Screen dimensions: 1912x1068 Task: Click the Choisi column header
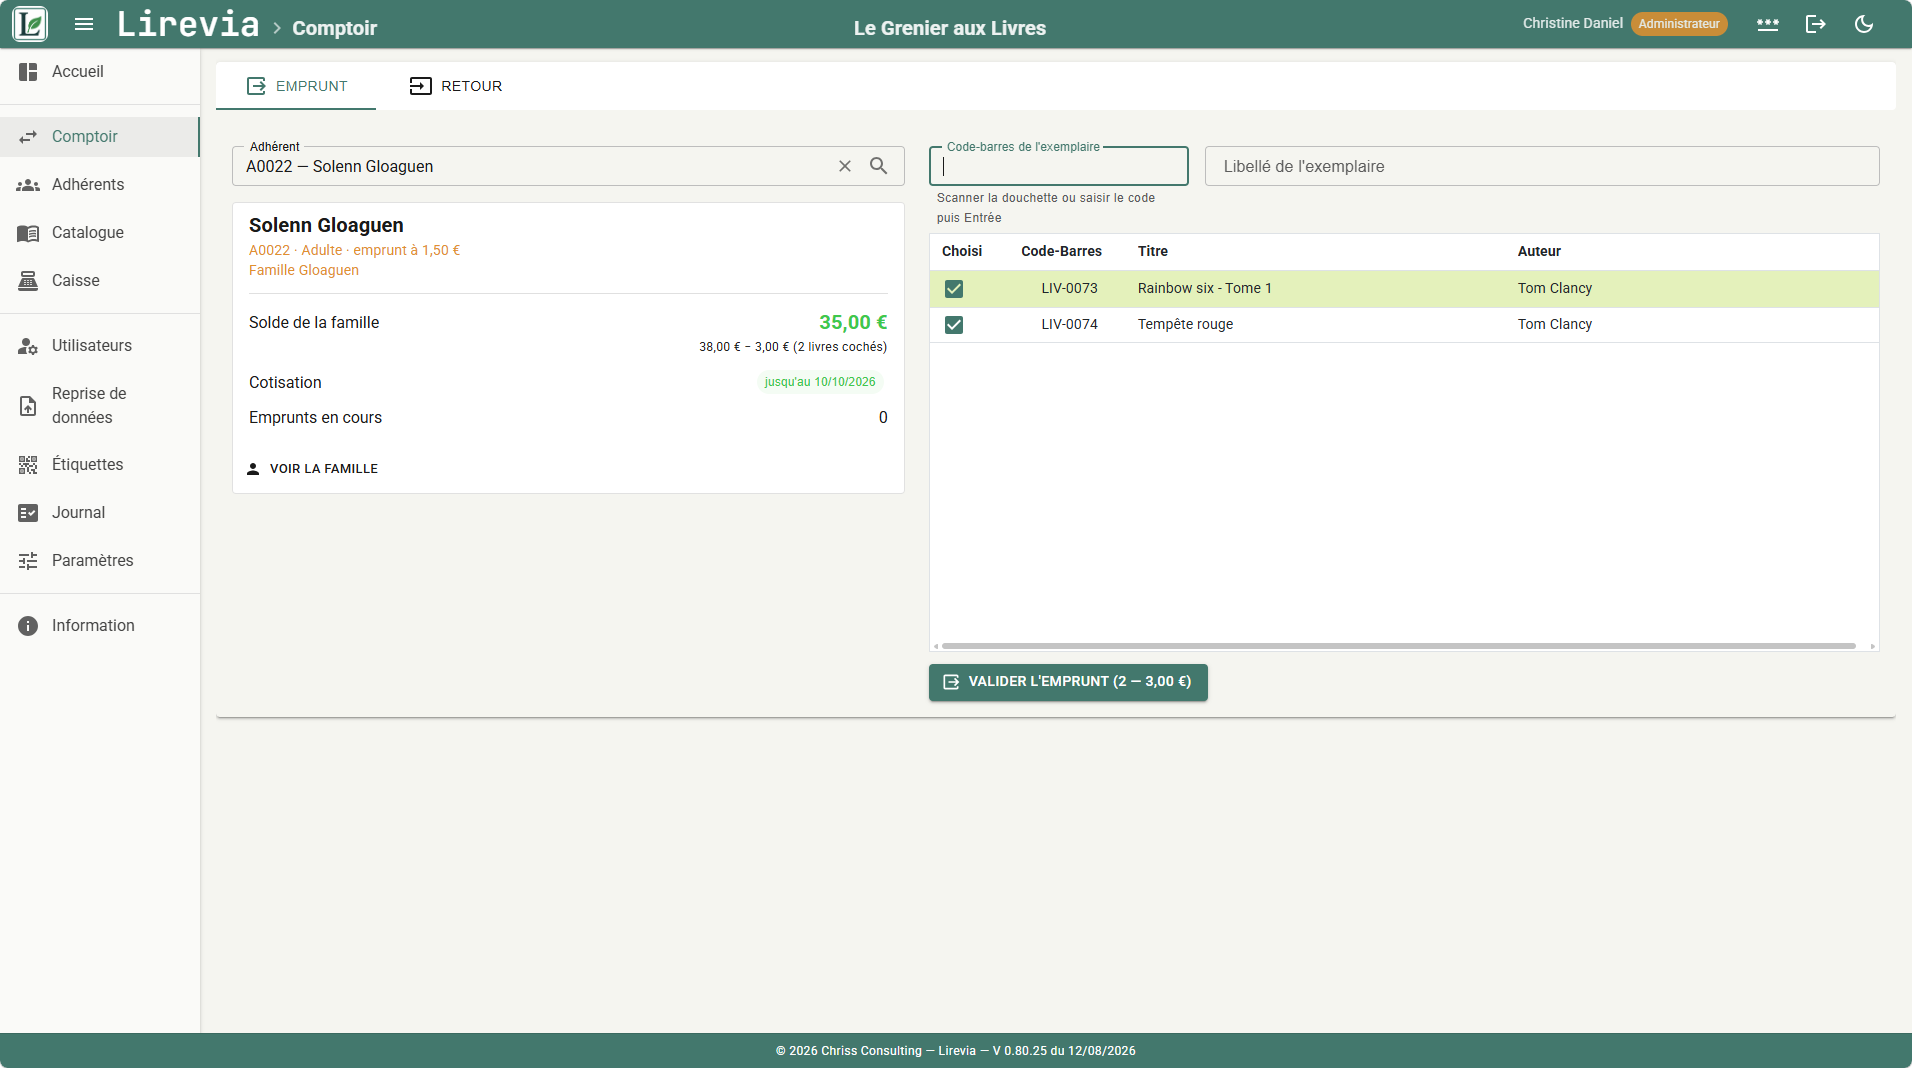tap(962, 252)
